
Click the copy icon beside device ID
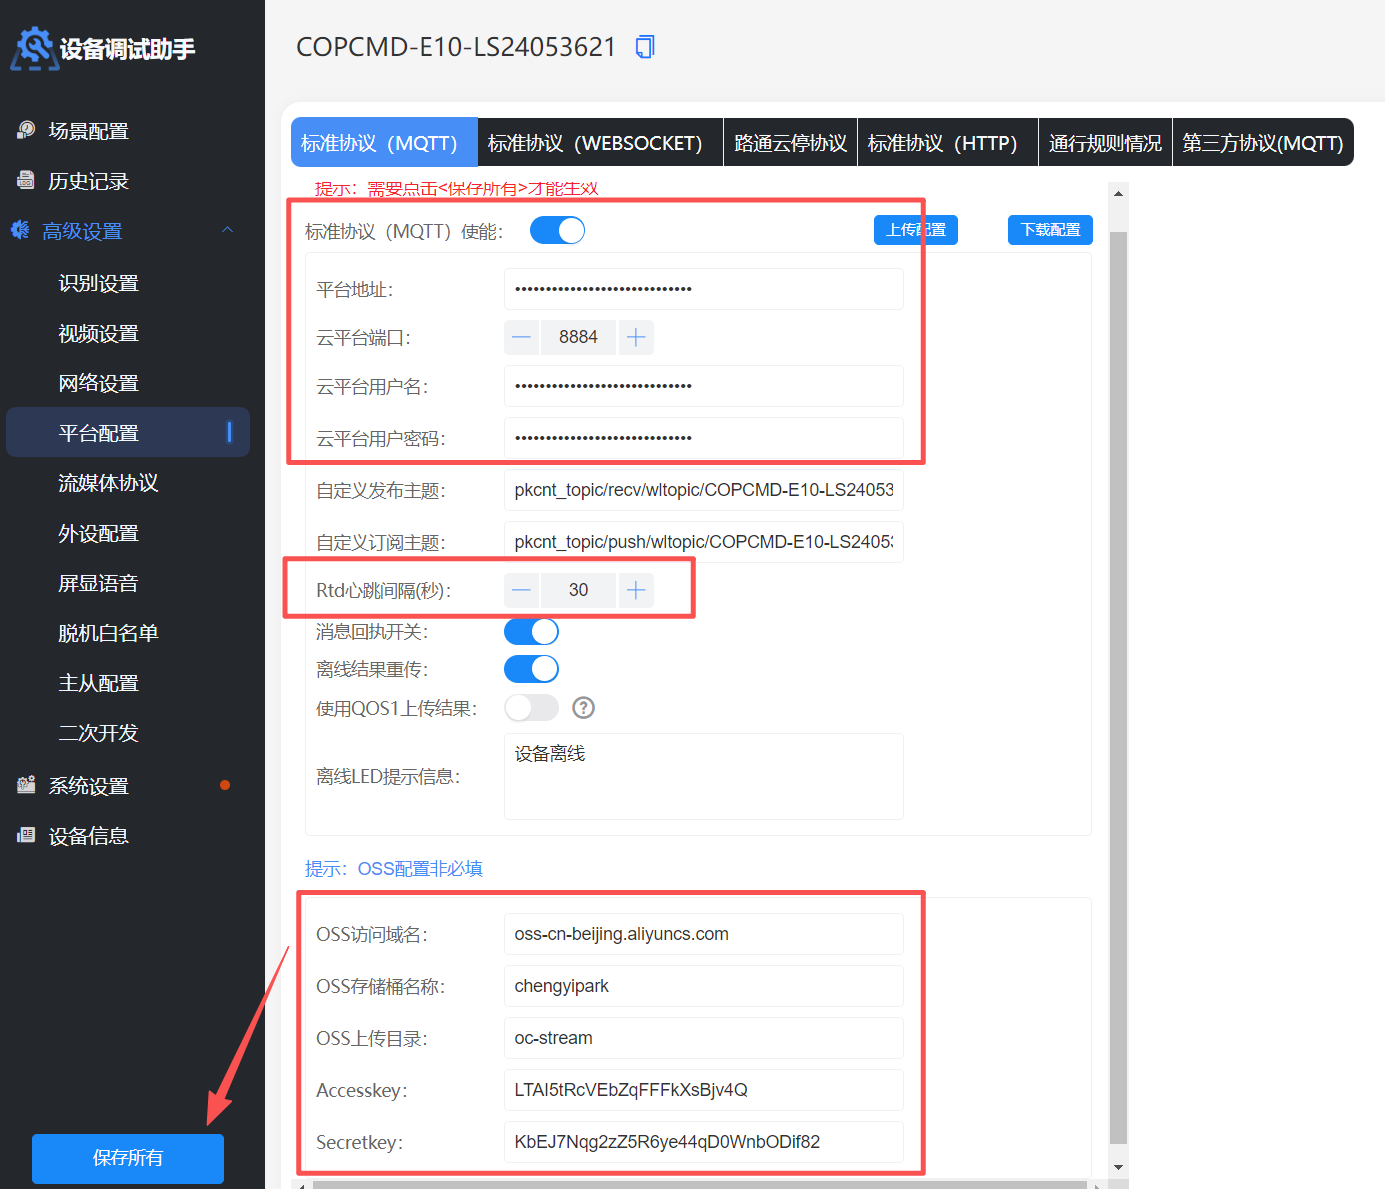[645, 47]
